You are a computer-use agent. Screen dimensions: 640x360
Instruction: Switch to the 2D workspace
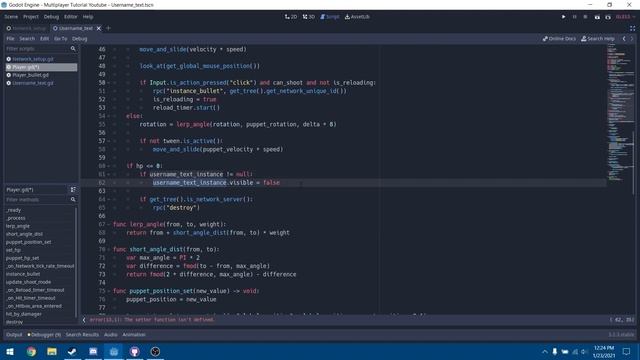[291, 17]
